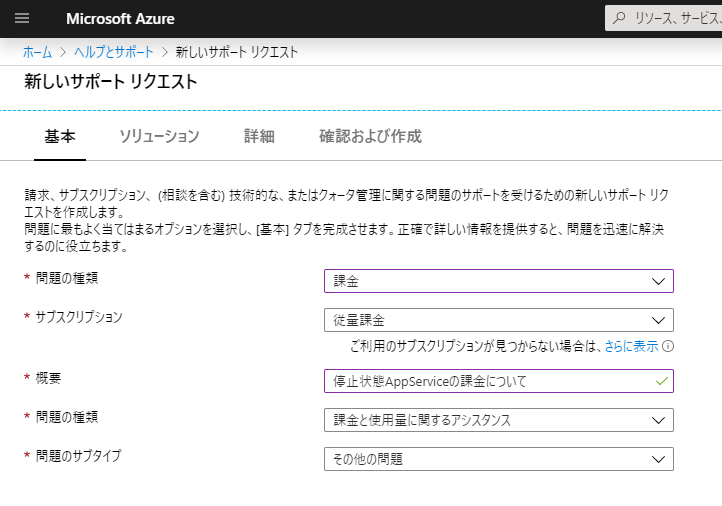This screenshot has width=722, height=506.
Task: Open the 課金と使用量に関するアシスタンス dropdown
Action: tap(499, 420)
